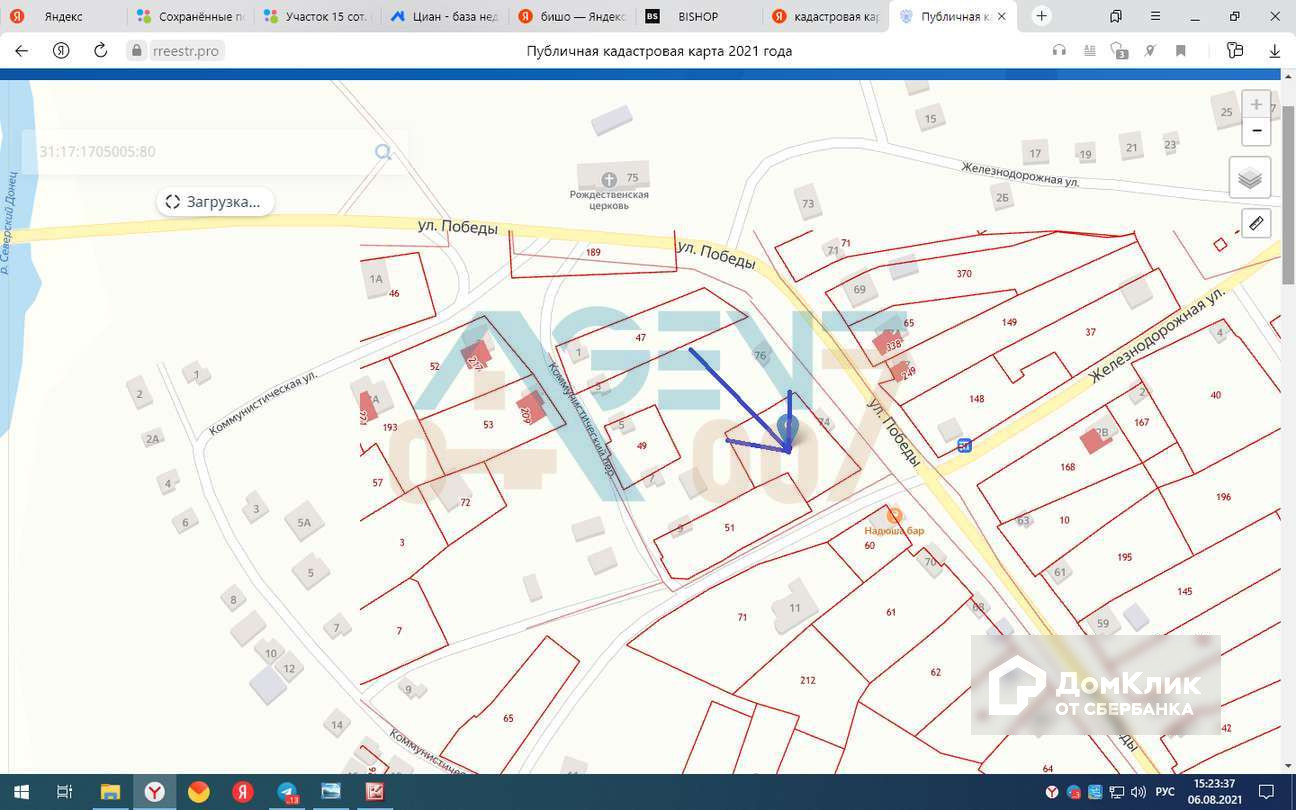Image resolution: width=1296 pixels, height=810 pixels.
Task: Click the cadastral number search field
Action: pos(200,152)
